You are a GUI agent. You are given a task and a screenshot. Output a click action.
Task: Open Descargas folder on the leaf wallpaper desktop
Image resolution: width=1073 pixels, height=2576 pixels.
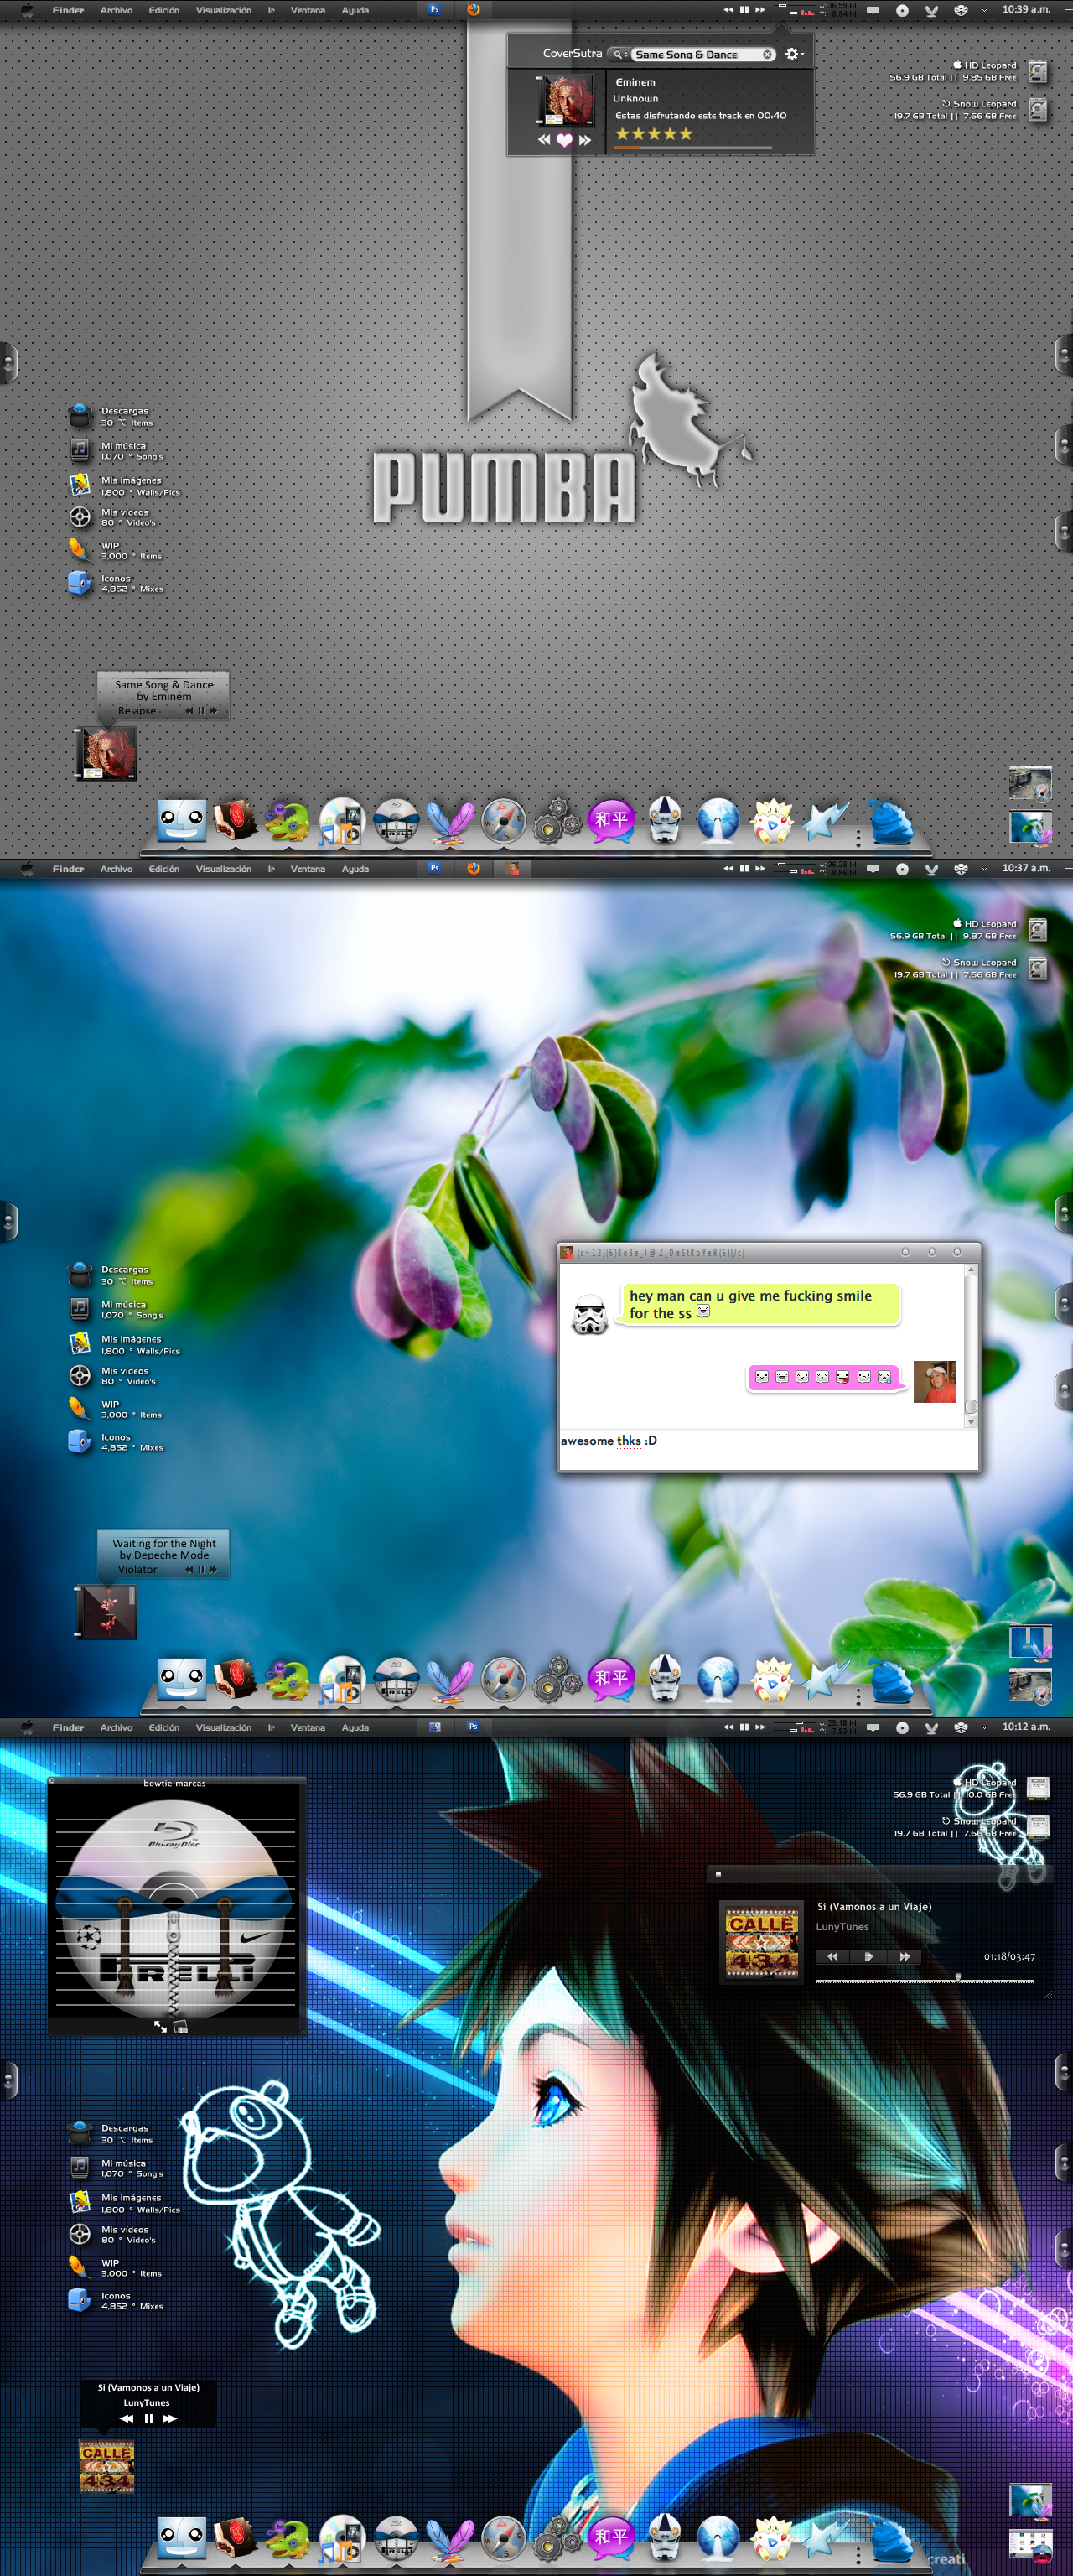pyautogui.click(x=80, y=1274)
